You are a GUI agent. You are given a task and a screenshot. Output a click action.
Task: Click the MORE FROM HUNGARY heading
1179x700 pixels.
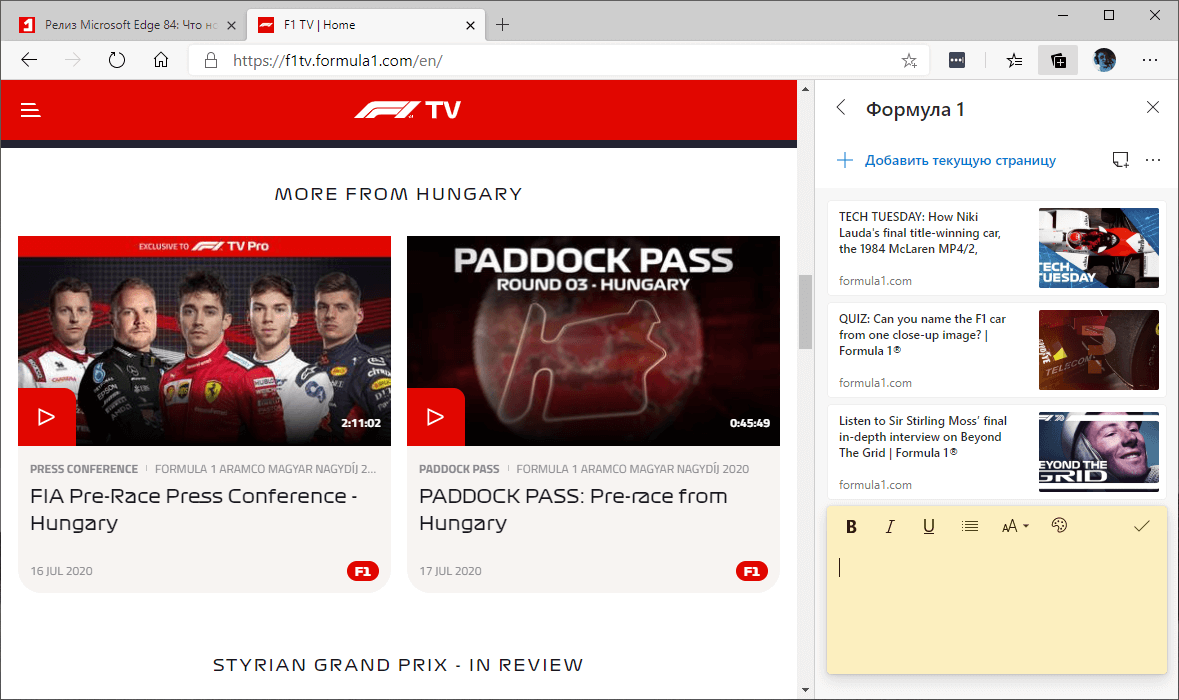(x=399, y=194)
